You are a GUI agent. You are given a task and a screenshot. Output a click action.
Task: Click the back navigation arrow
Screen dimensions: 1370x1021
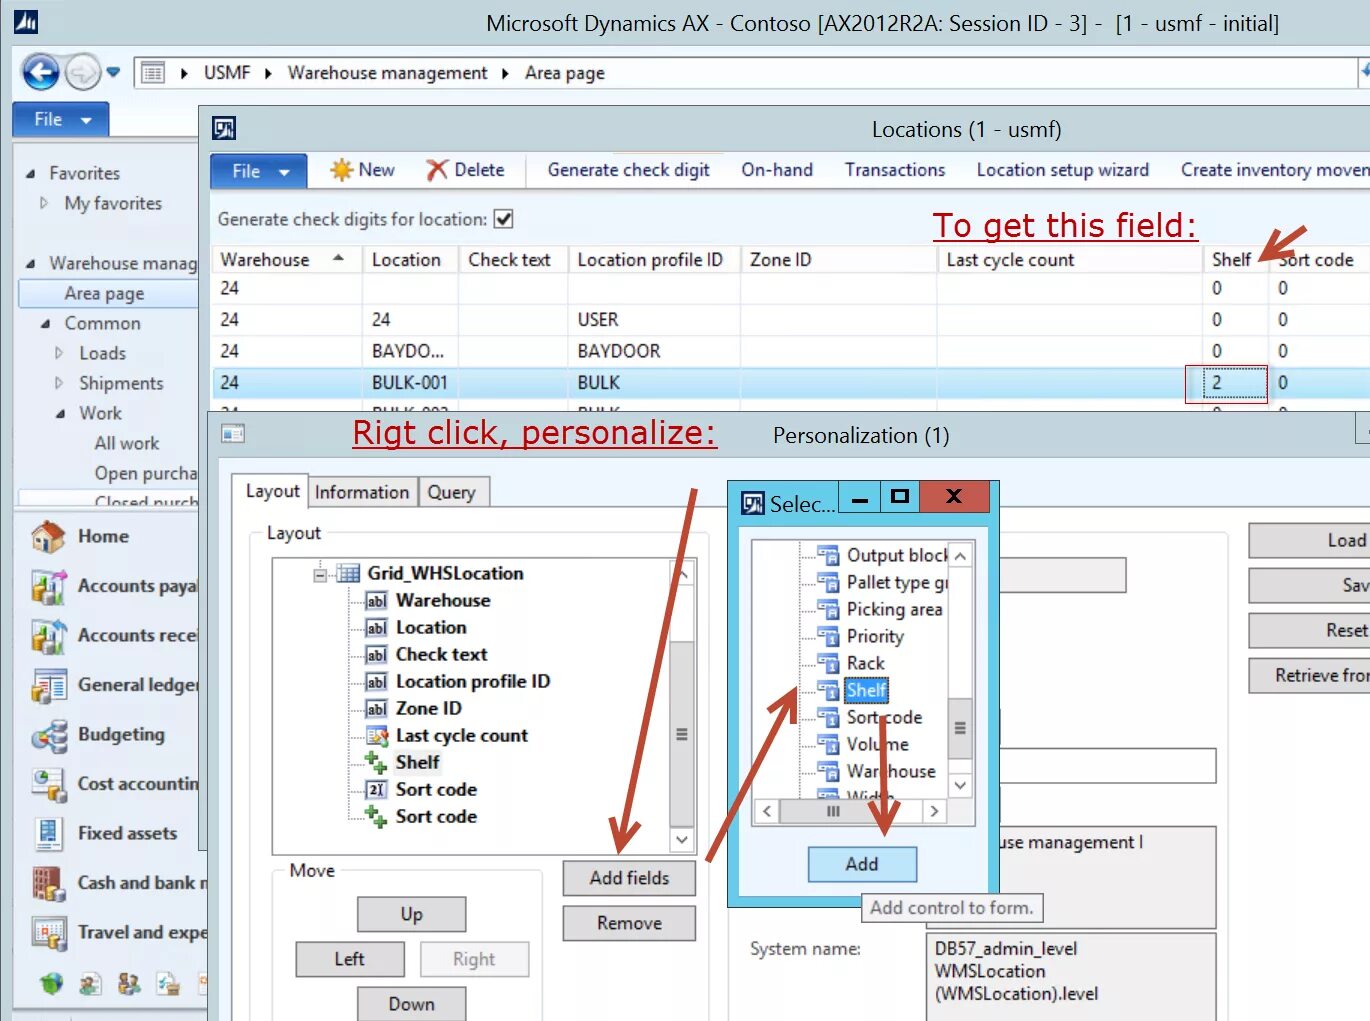[x=40, y=72]
